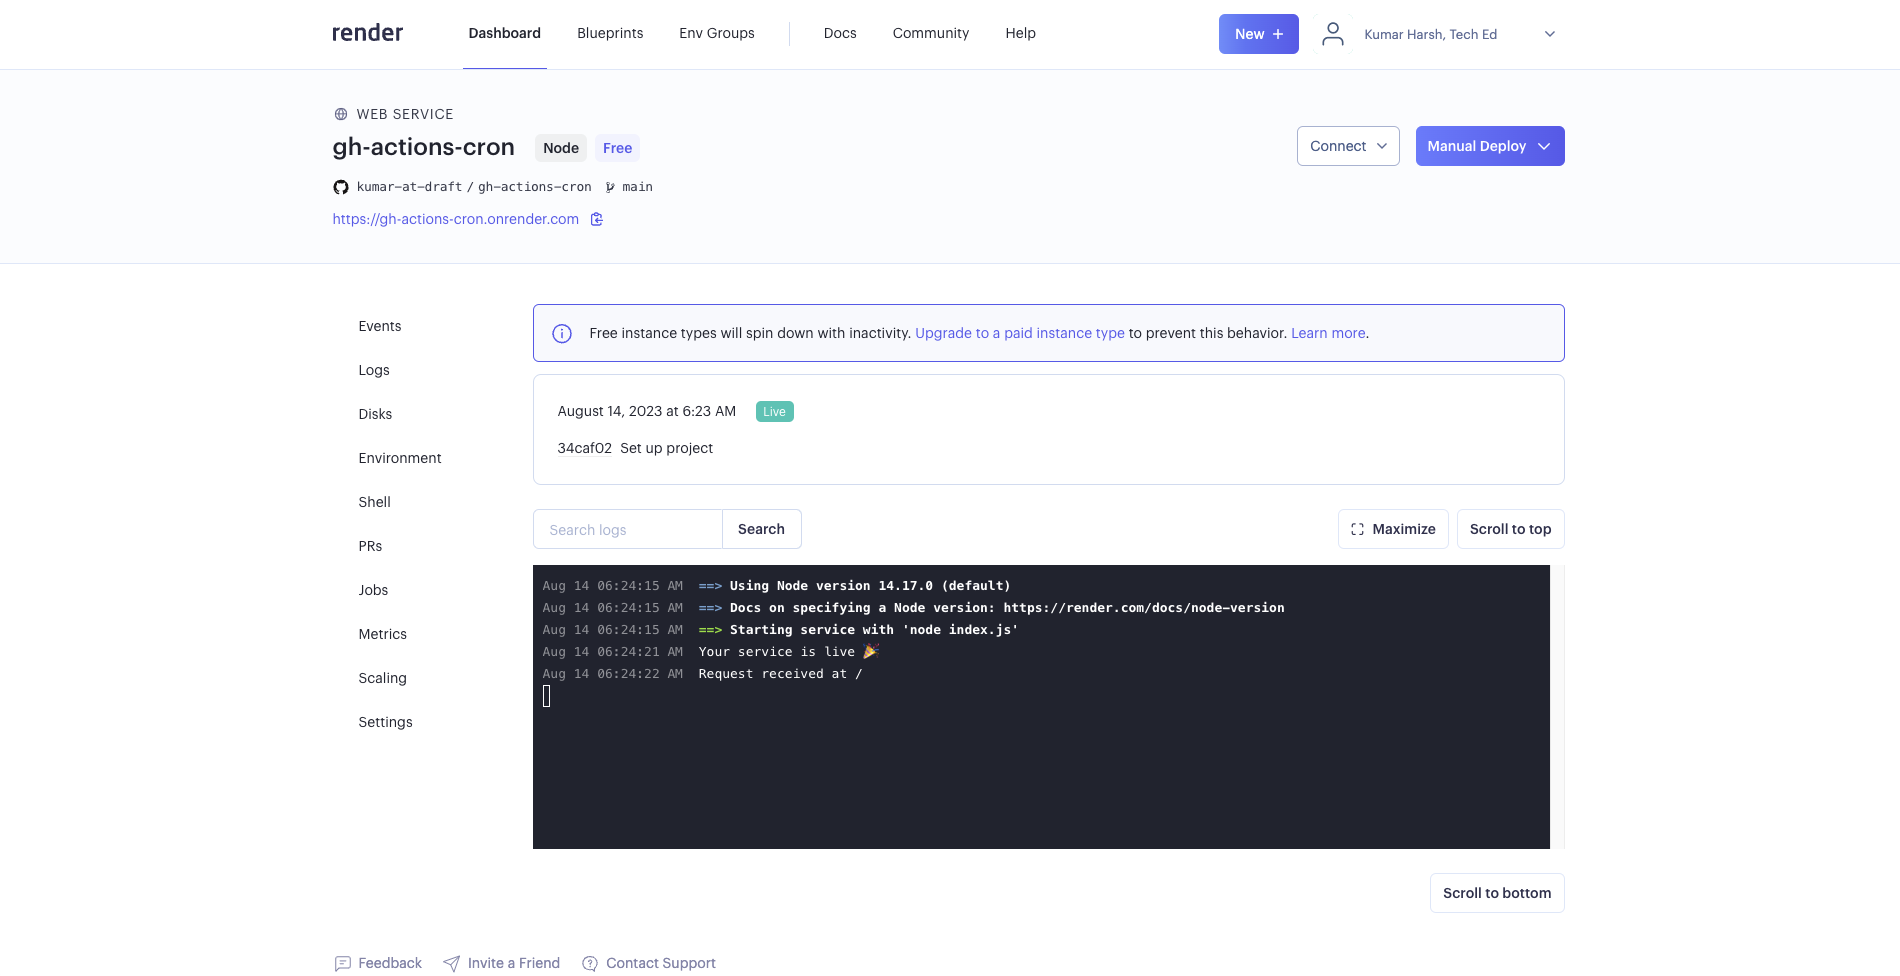Screen dimensions: 1900x976
Task: Click the render logo
Action: (367, 33)
